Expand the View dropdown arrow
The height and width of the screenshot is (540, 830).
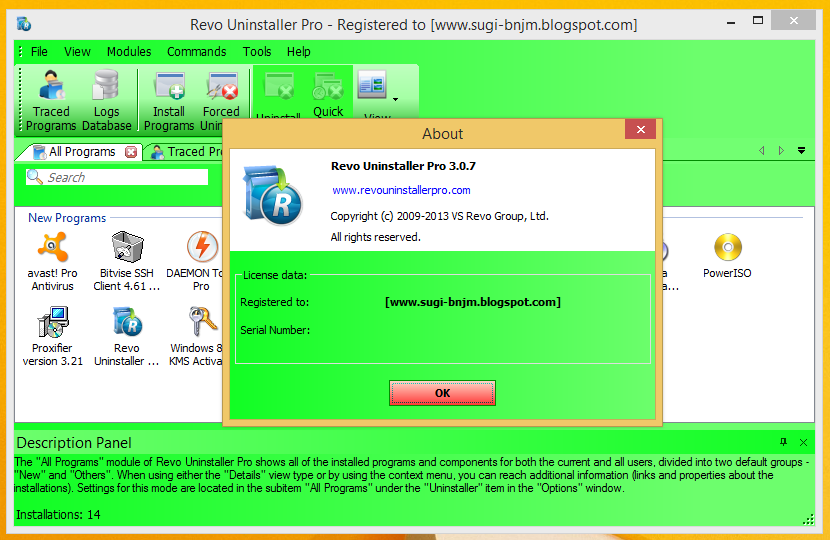pos(395,99)
